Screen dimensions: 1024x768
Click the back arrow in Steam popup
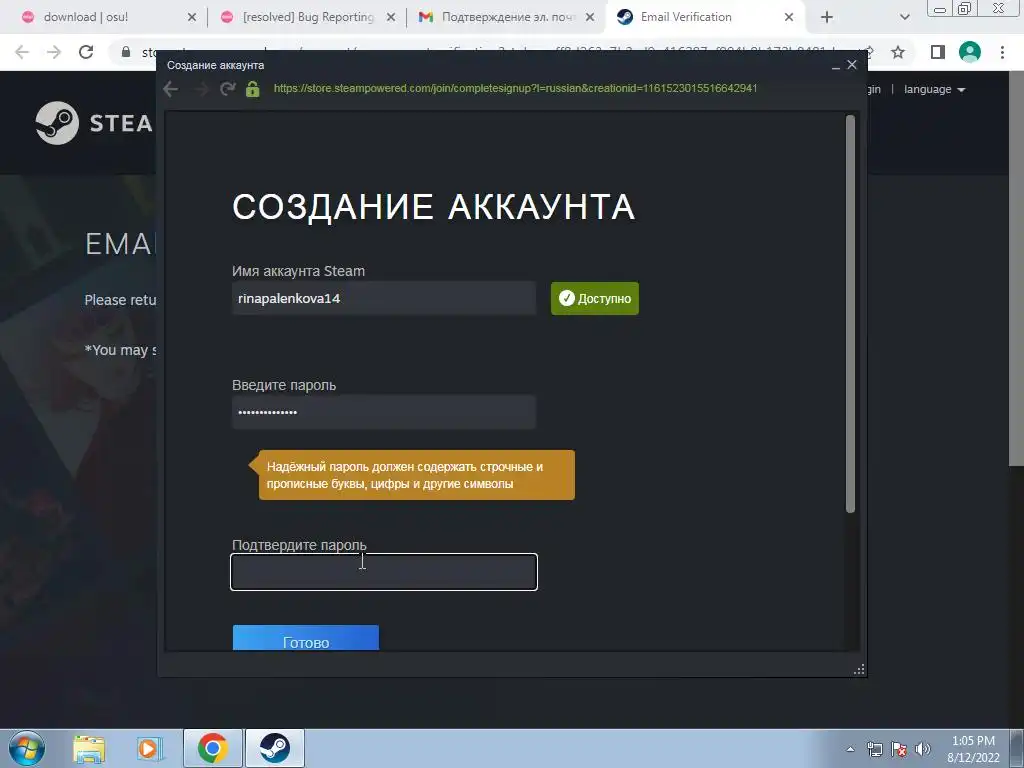coord(170,89)
